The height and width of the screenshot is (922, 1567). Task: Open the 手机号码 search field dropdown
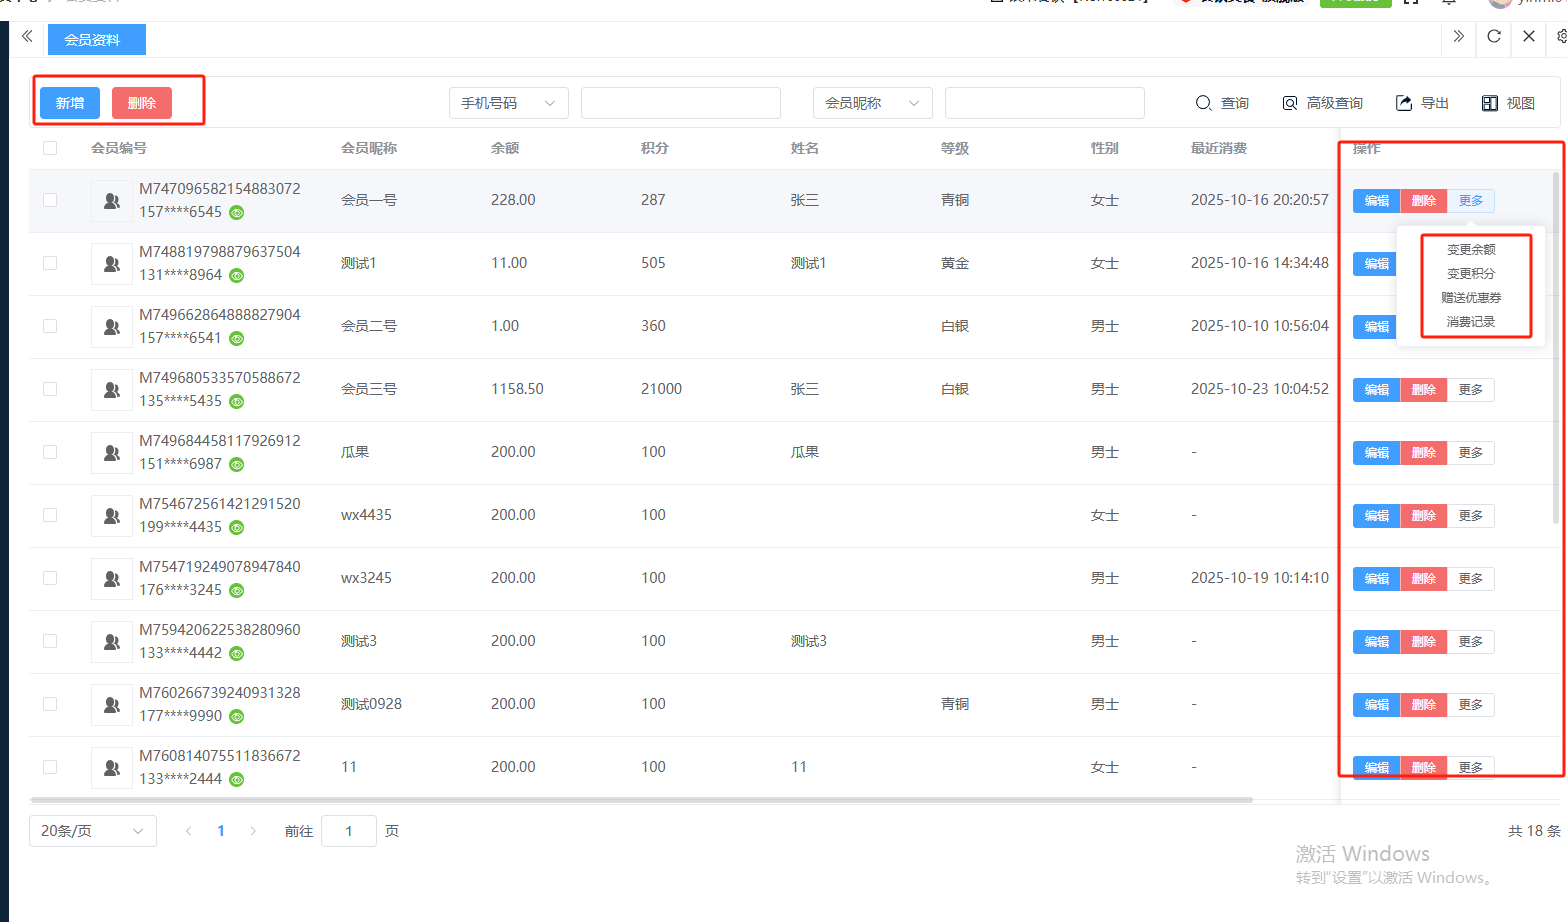point(508,103)
